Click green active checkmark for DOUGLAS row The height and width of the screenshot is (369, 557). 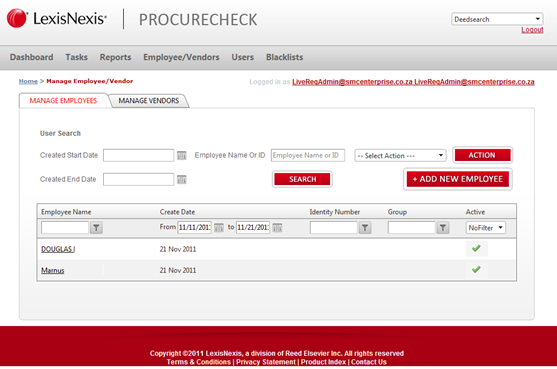click(x=476, y=248)
